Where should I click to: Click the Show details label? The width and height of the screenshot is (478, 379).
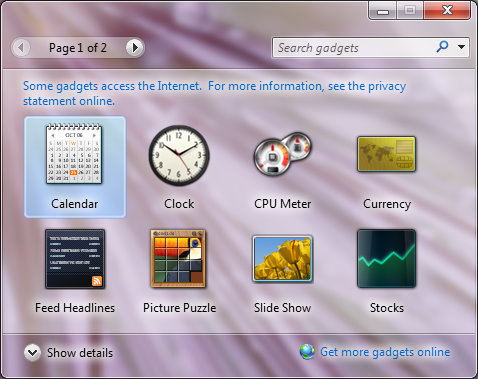pos(80,353)
